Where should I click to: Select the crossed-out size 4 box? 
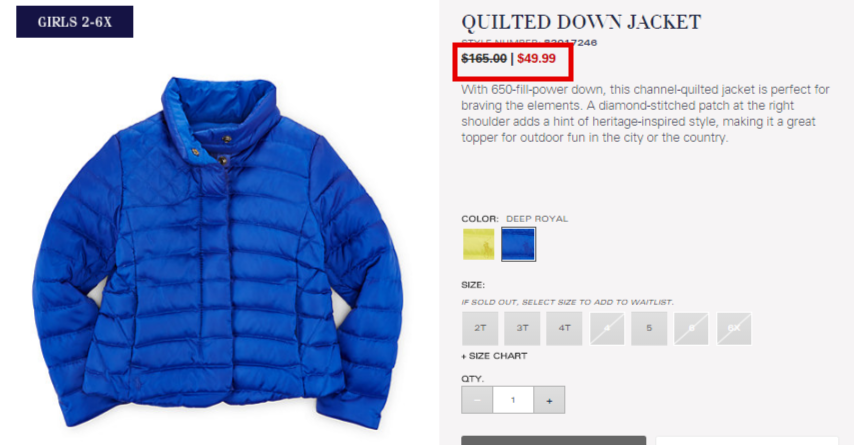pos(607,328)
